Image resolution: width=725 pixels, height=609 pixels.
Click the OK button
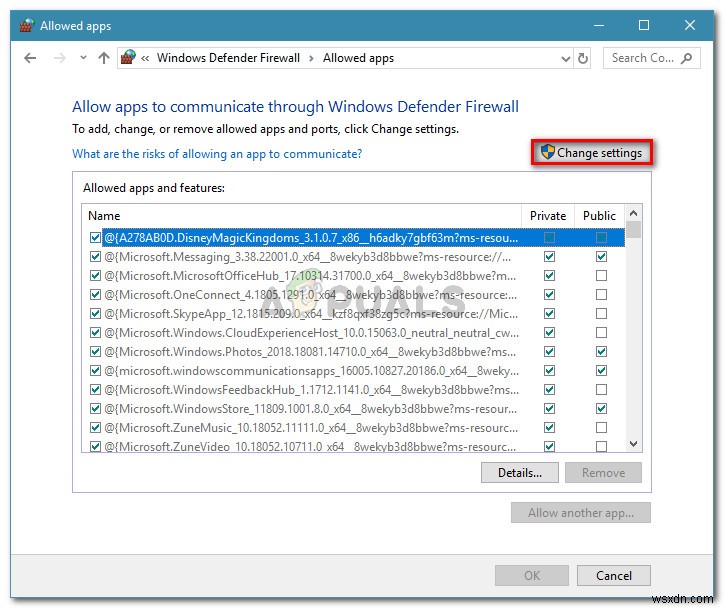point(532,576)
